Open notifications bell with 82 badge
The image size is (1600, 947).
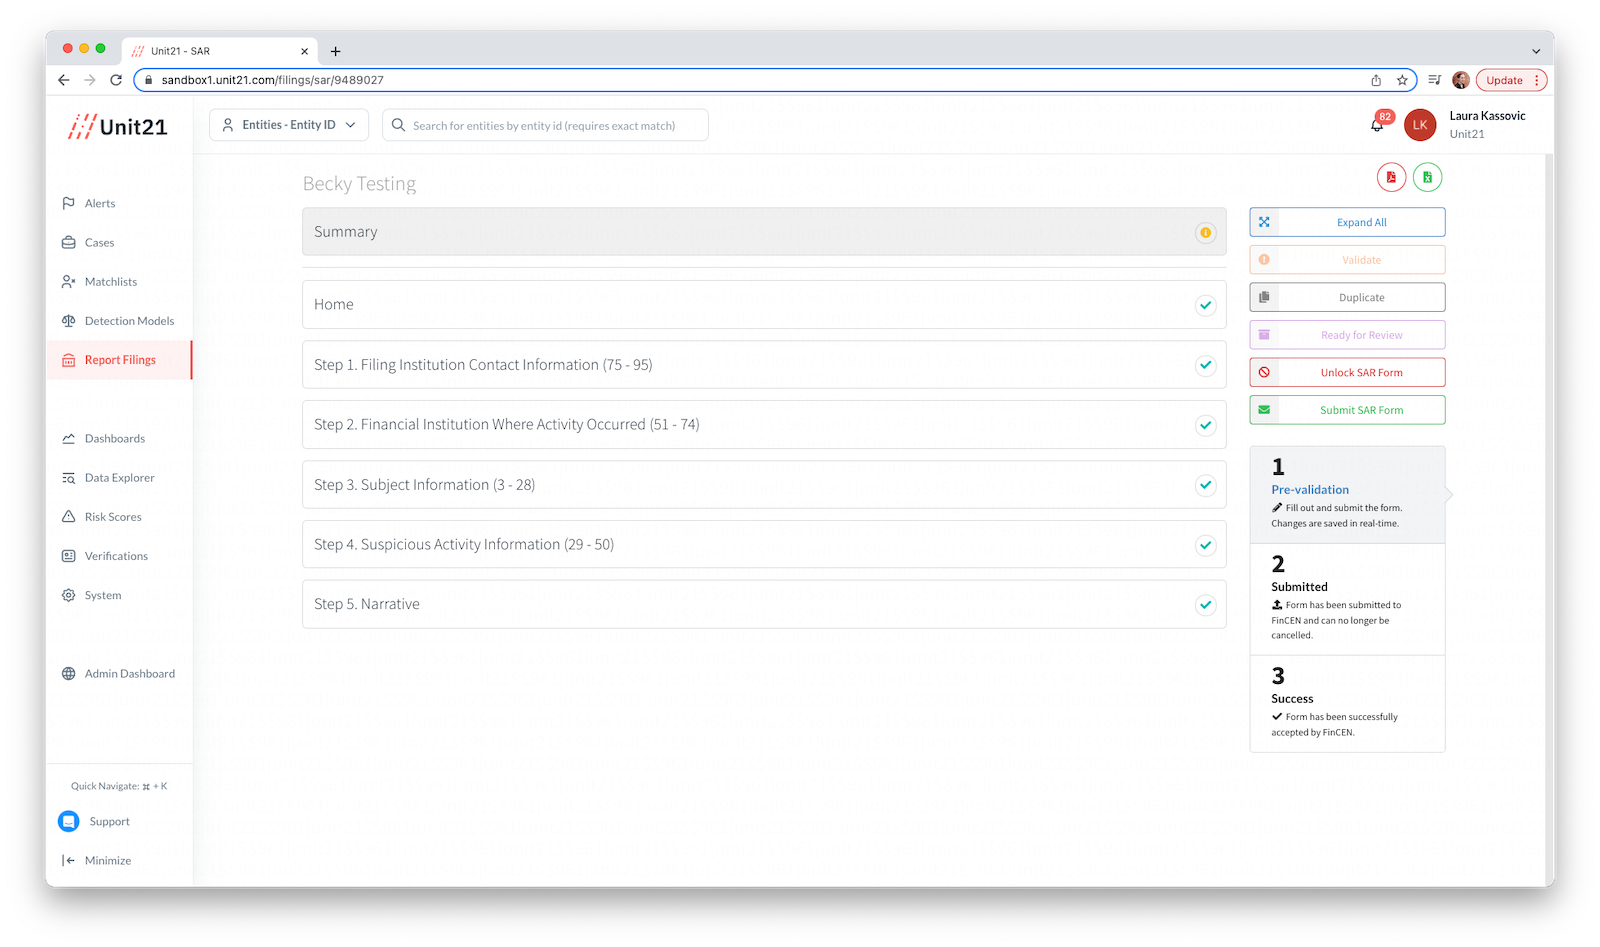[1378, 124]
